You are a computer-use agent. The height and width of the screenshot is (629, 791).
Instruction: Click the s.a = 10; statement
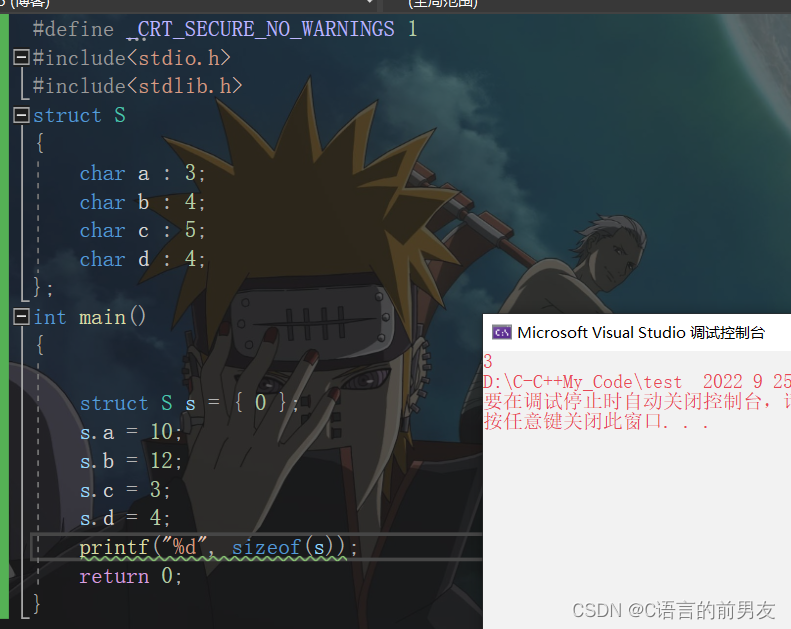(x=131, y=432)
